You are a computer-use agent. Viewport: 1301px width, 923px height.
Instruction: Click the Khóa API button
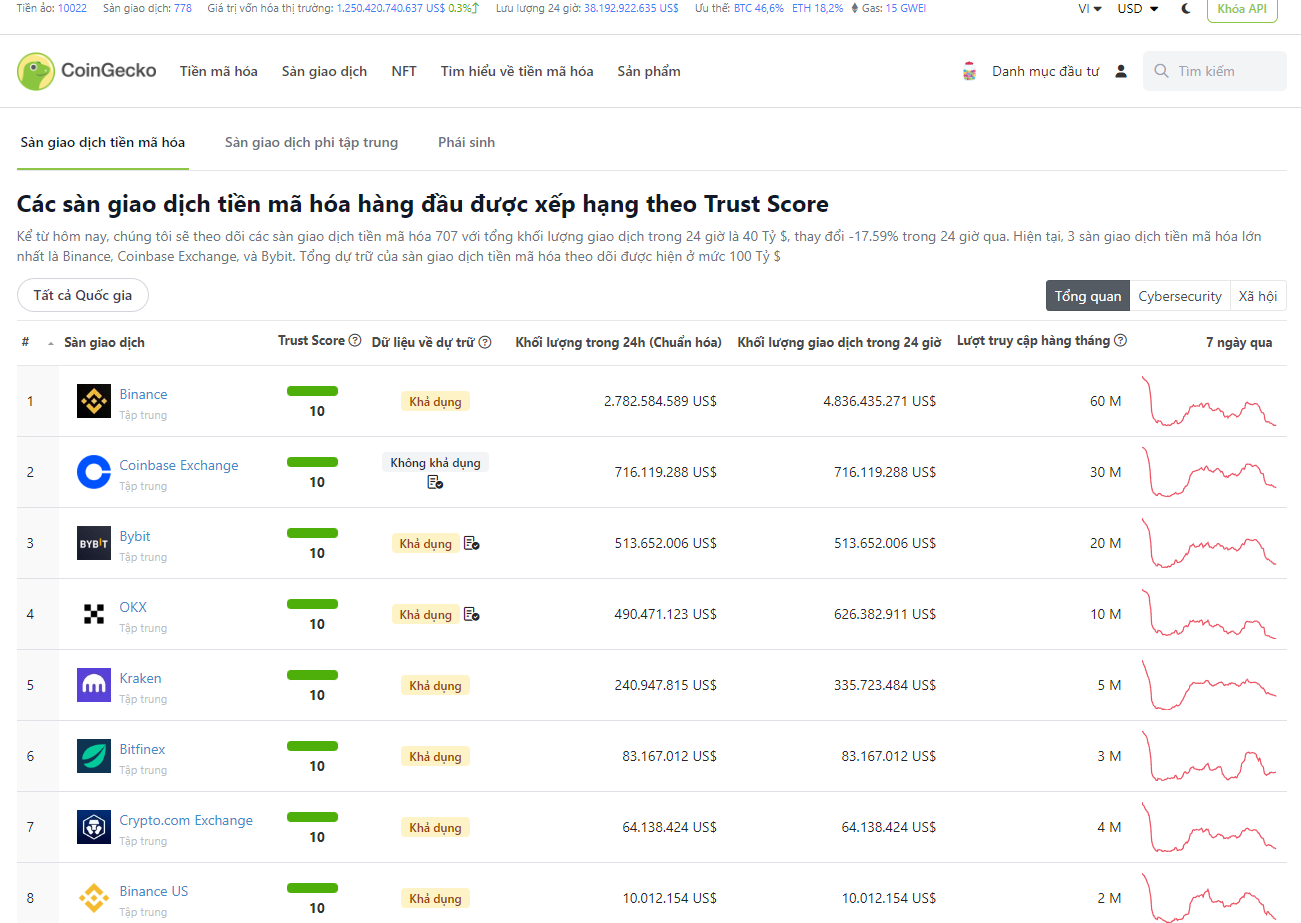pos(1242,9)
